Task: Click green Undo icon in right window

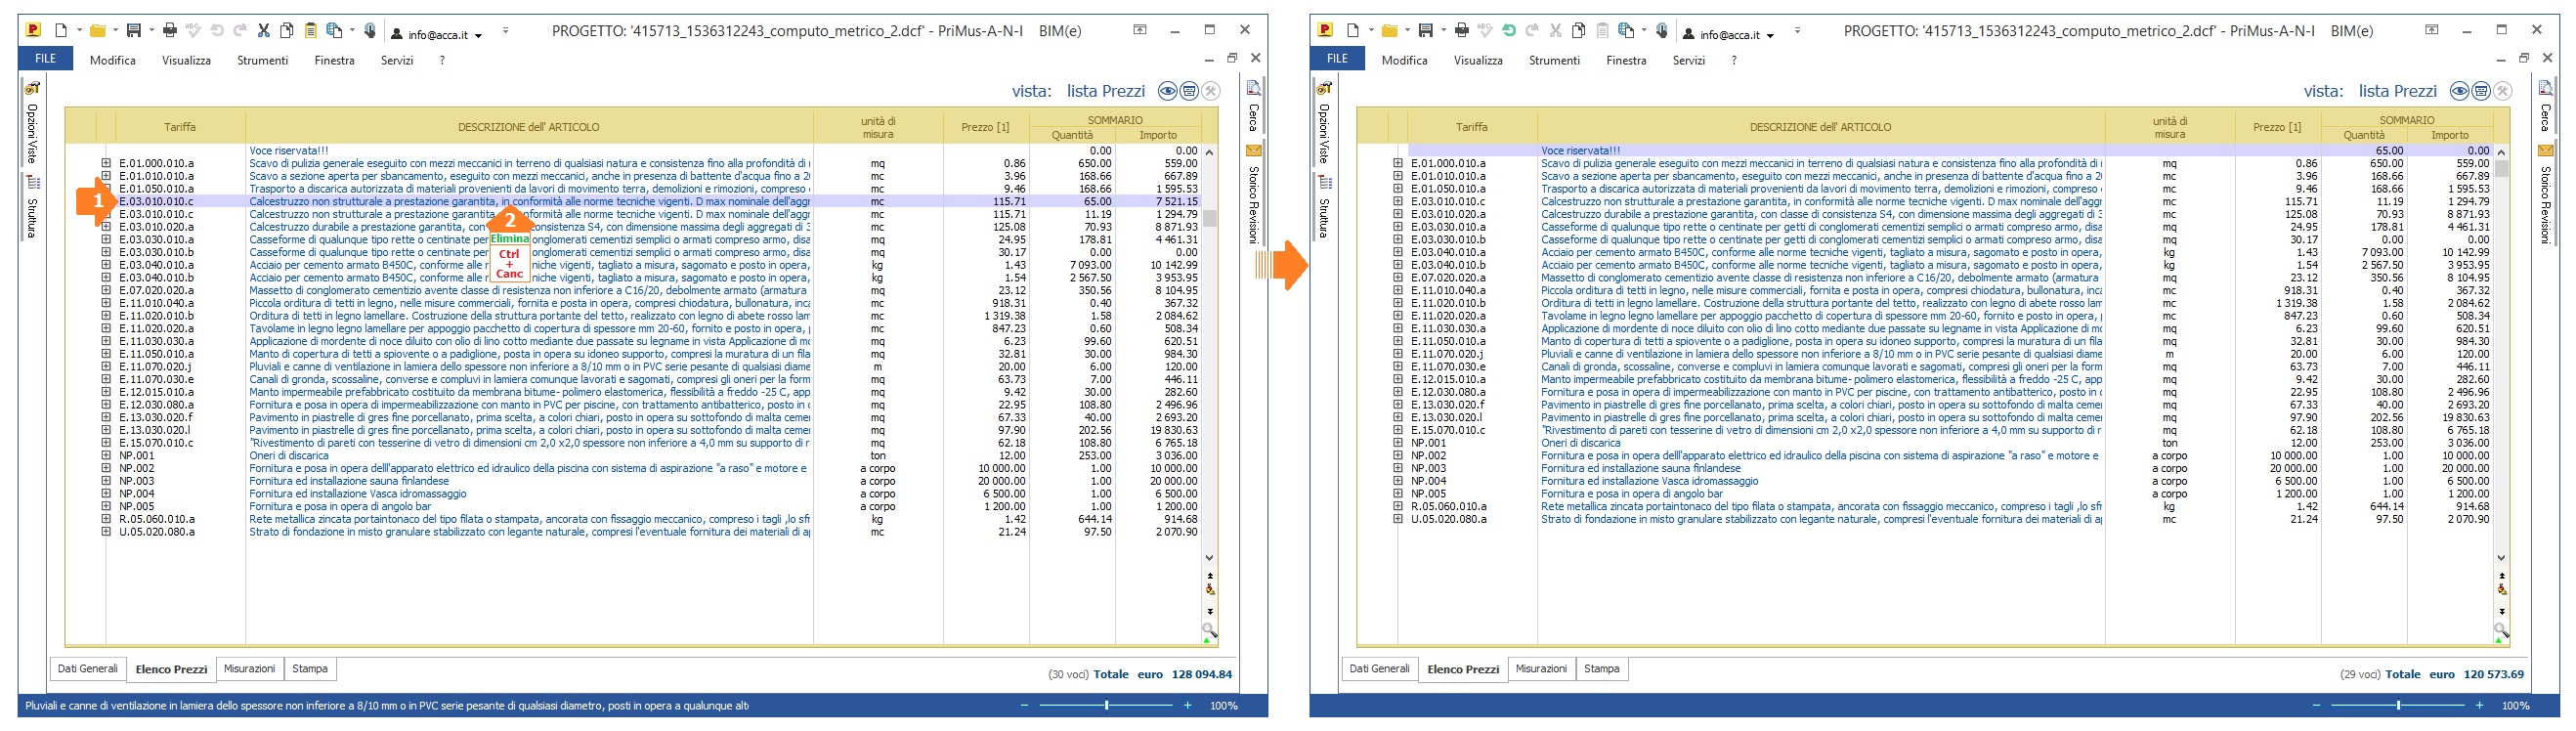Action: [1509, 30]
